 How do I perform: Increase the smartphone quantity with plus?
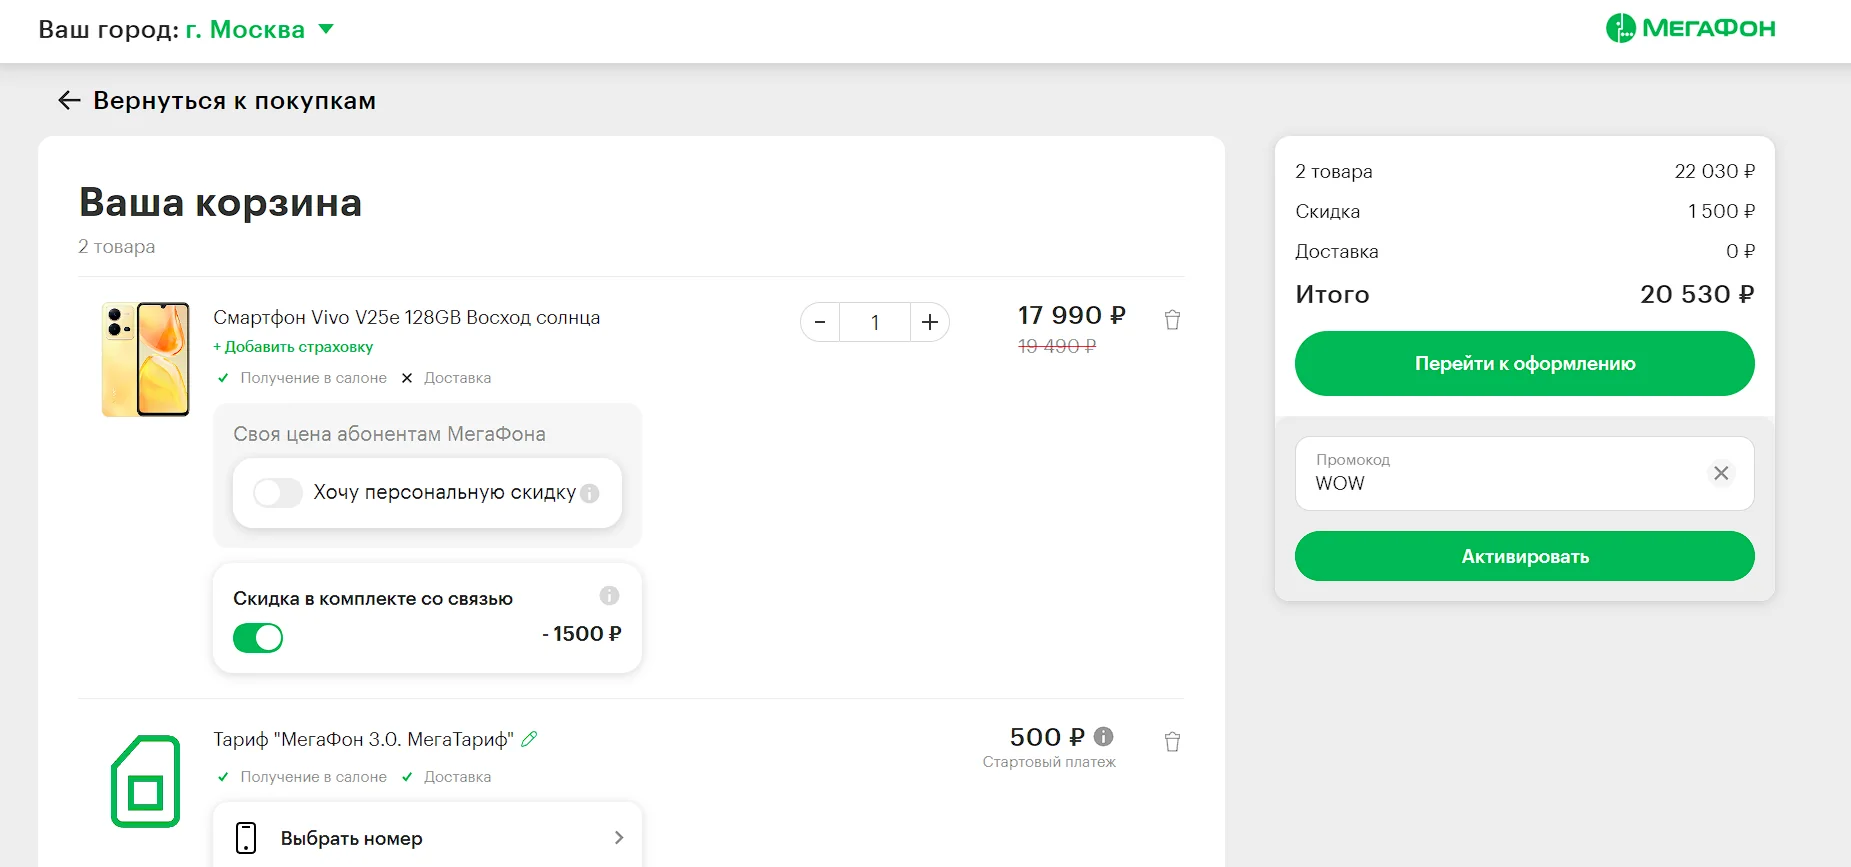pos(929,322)
